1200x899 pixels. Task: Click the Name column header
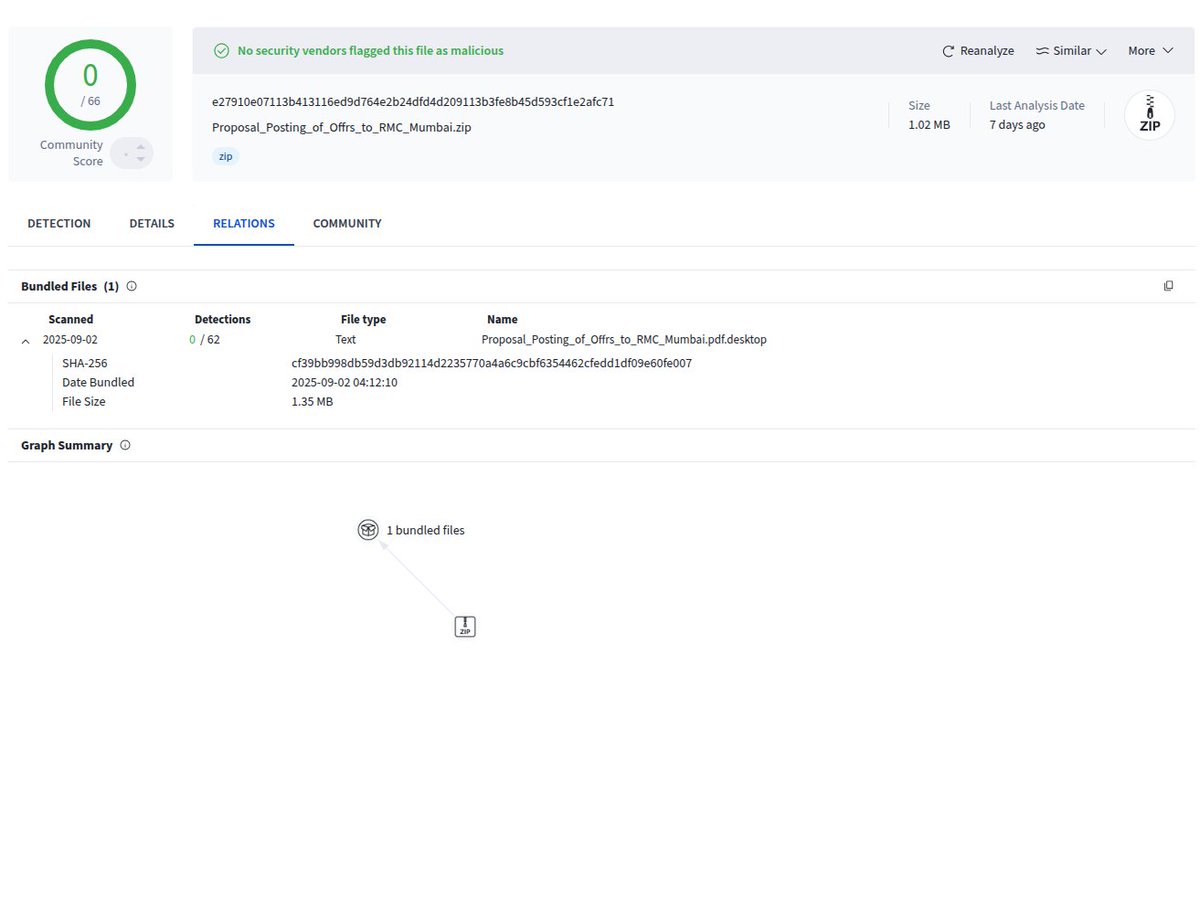(x=502, y=320)
